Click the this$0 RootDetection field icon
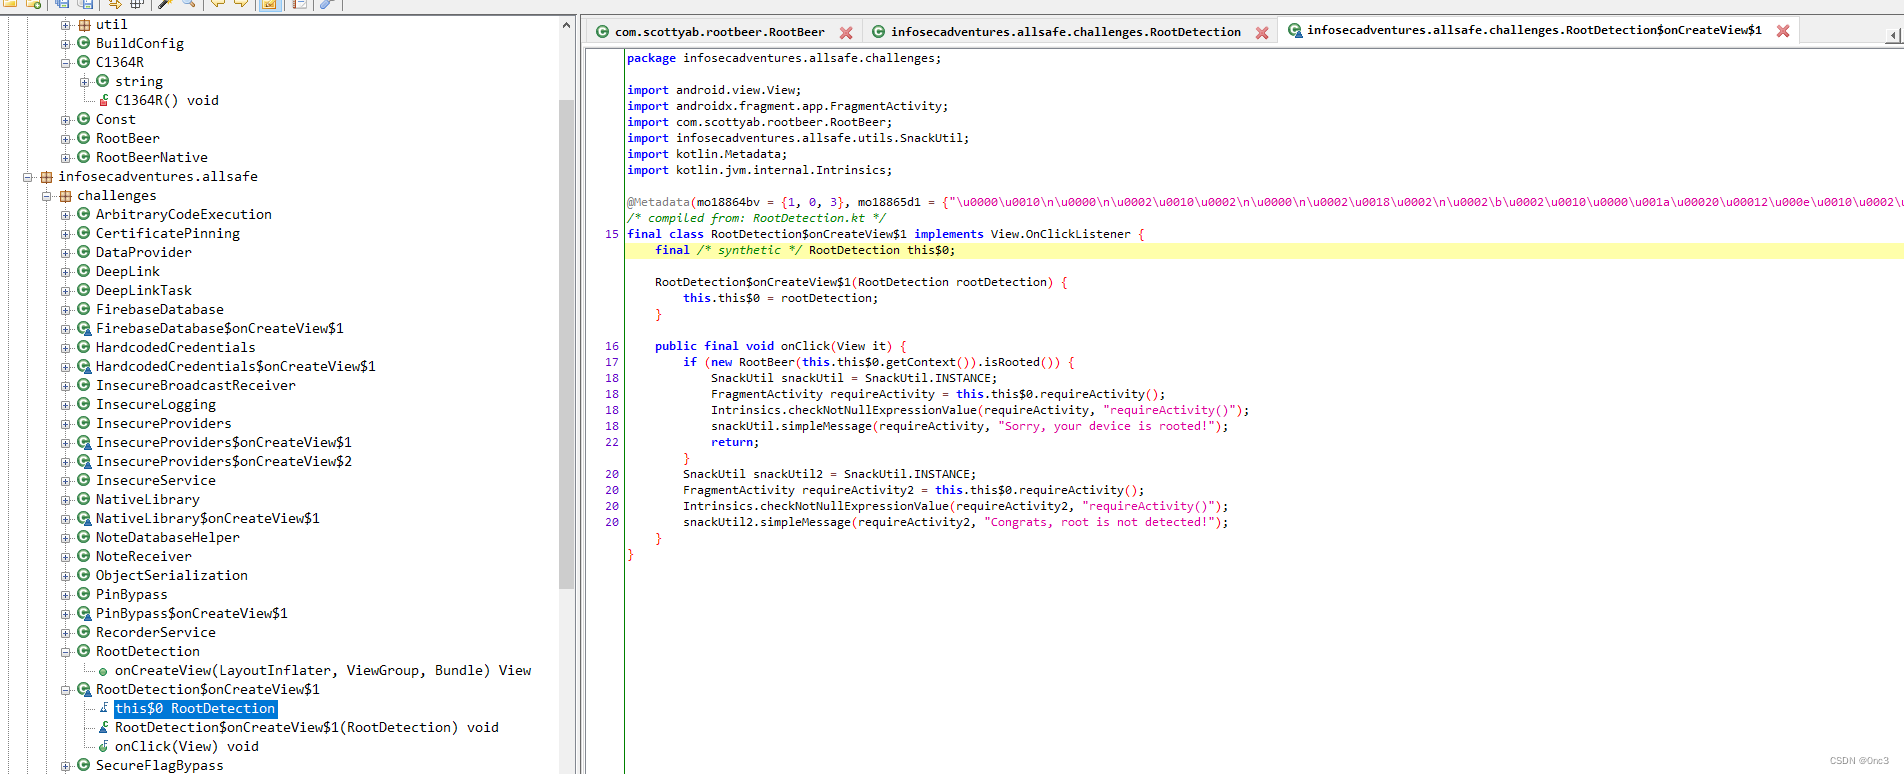Image resolution: width=1904 pixels, height=774 pixels. (x=104, y=708)
